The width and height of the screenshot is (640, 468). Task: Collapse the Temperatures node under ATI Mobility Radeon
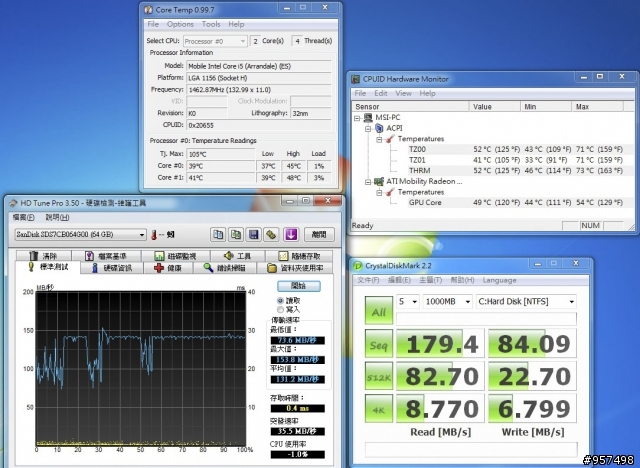[379, 192]
